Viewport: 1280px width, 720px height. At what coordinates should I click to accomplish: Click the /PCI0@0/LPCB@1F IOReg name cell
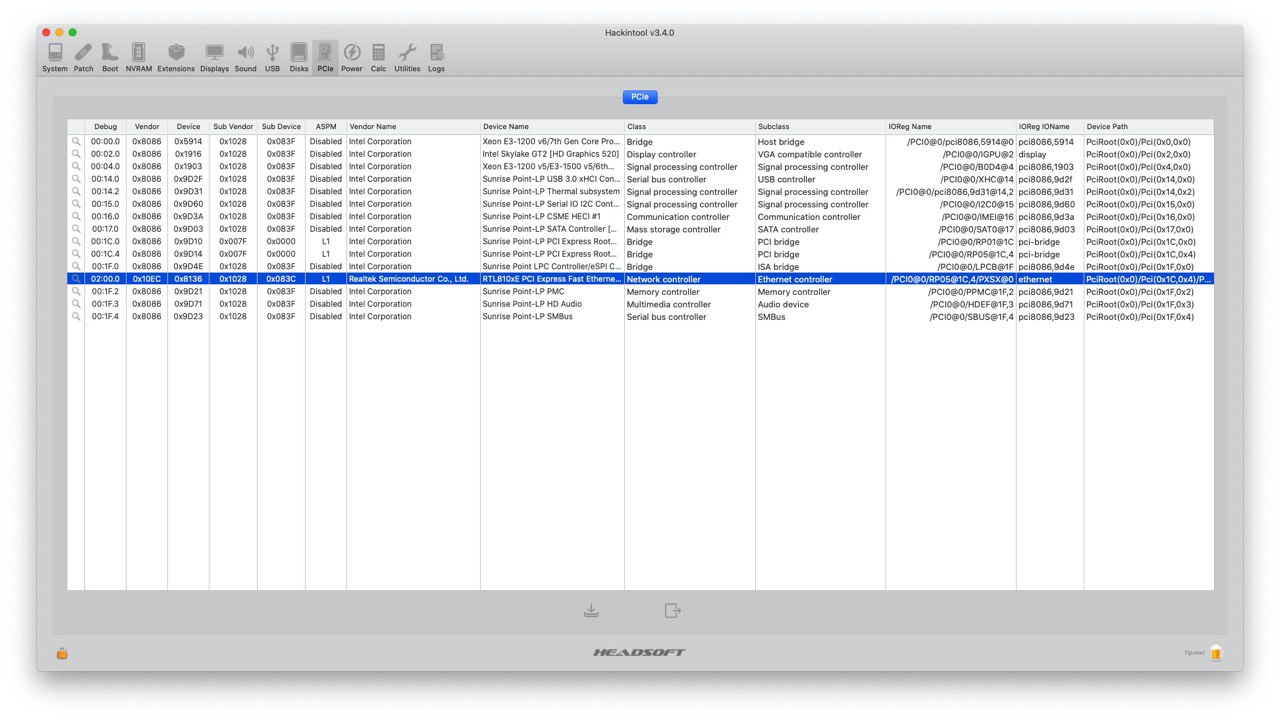click(950, 267)
